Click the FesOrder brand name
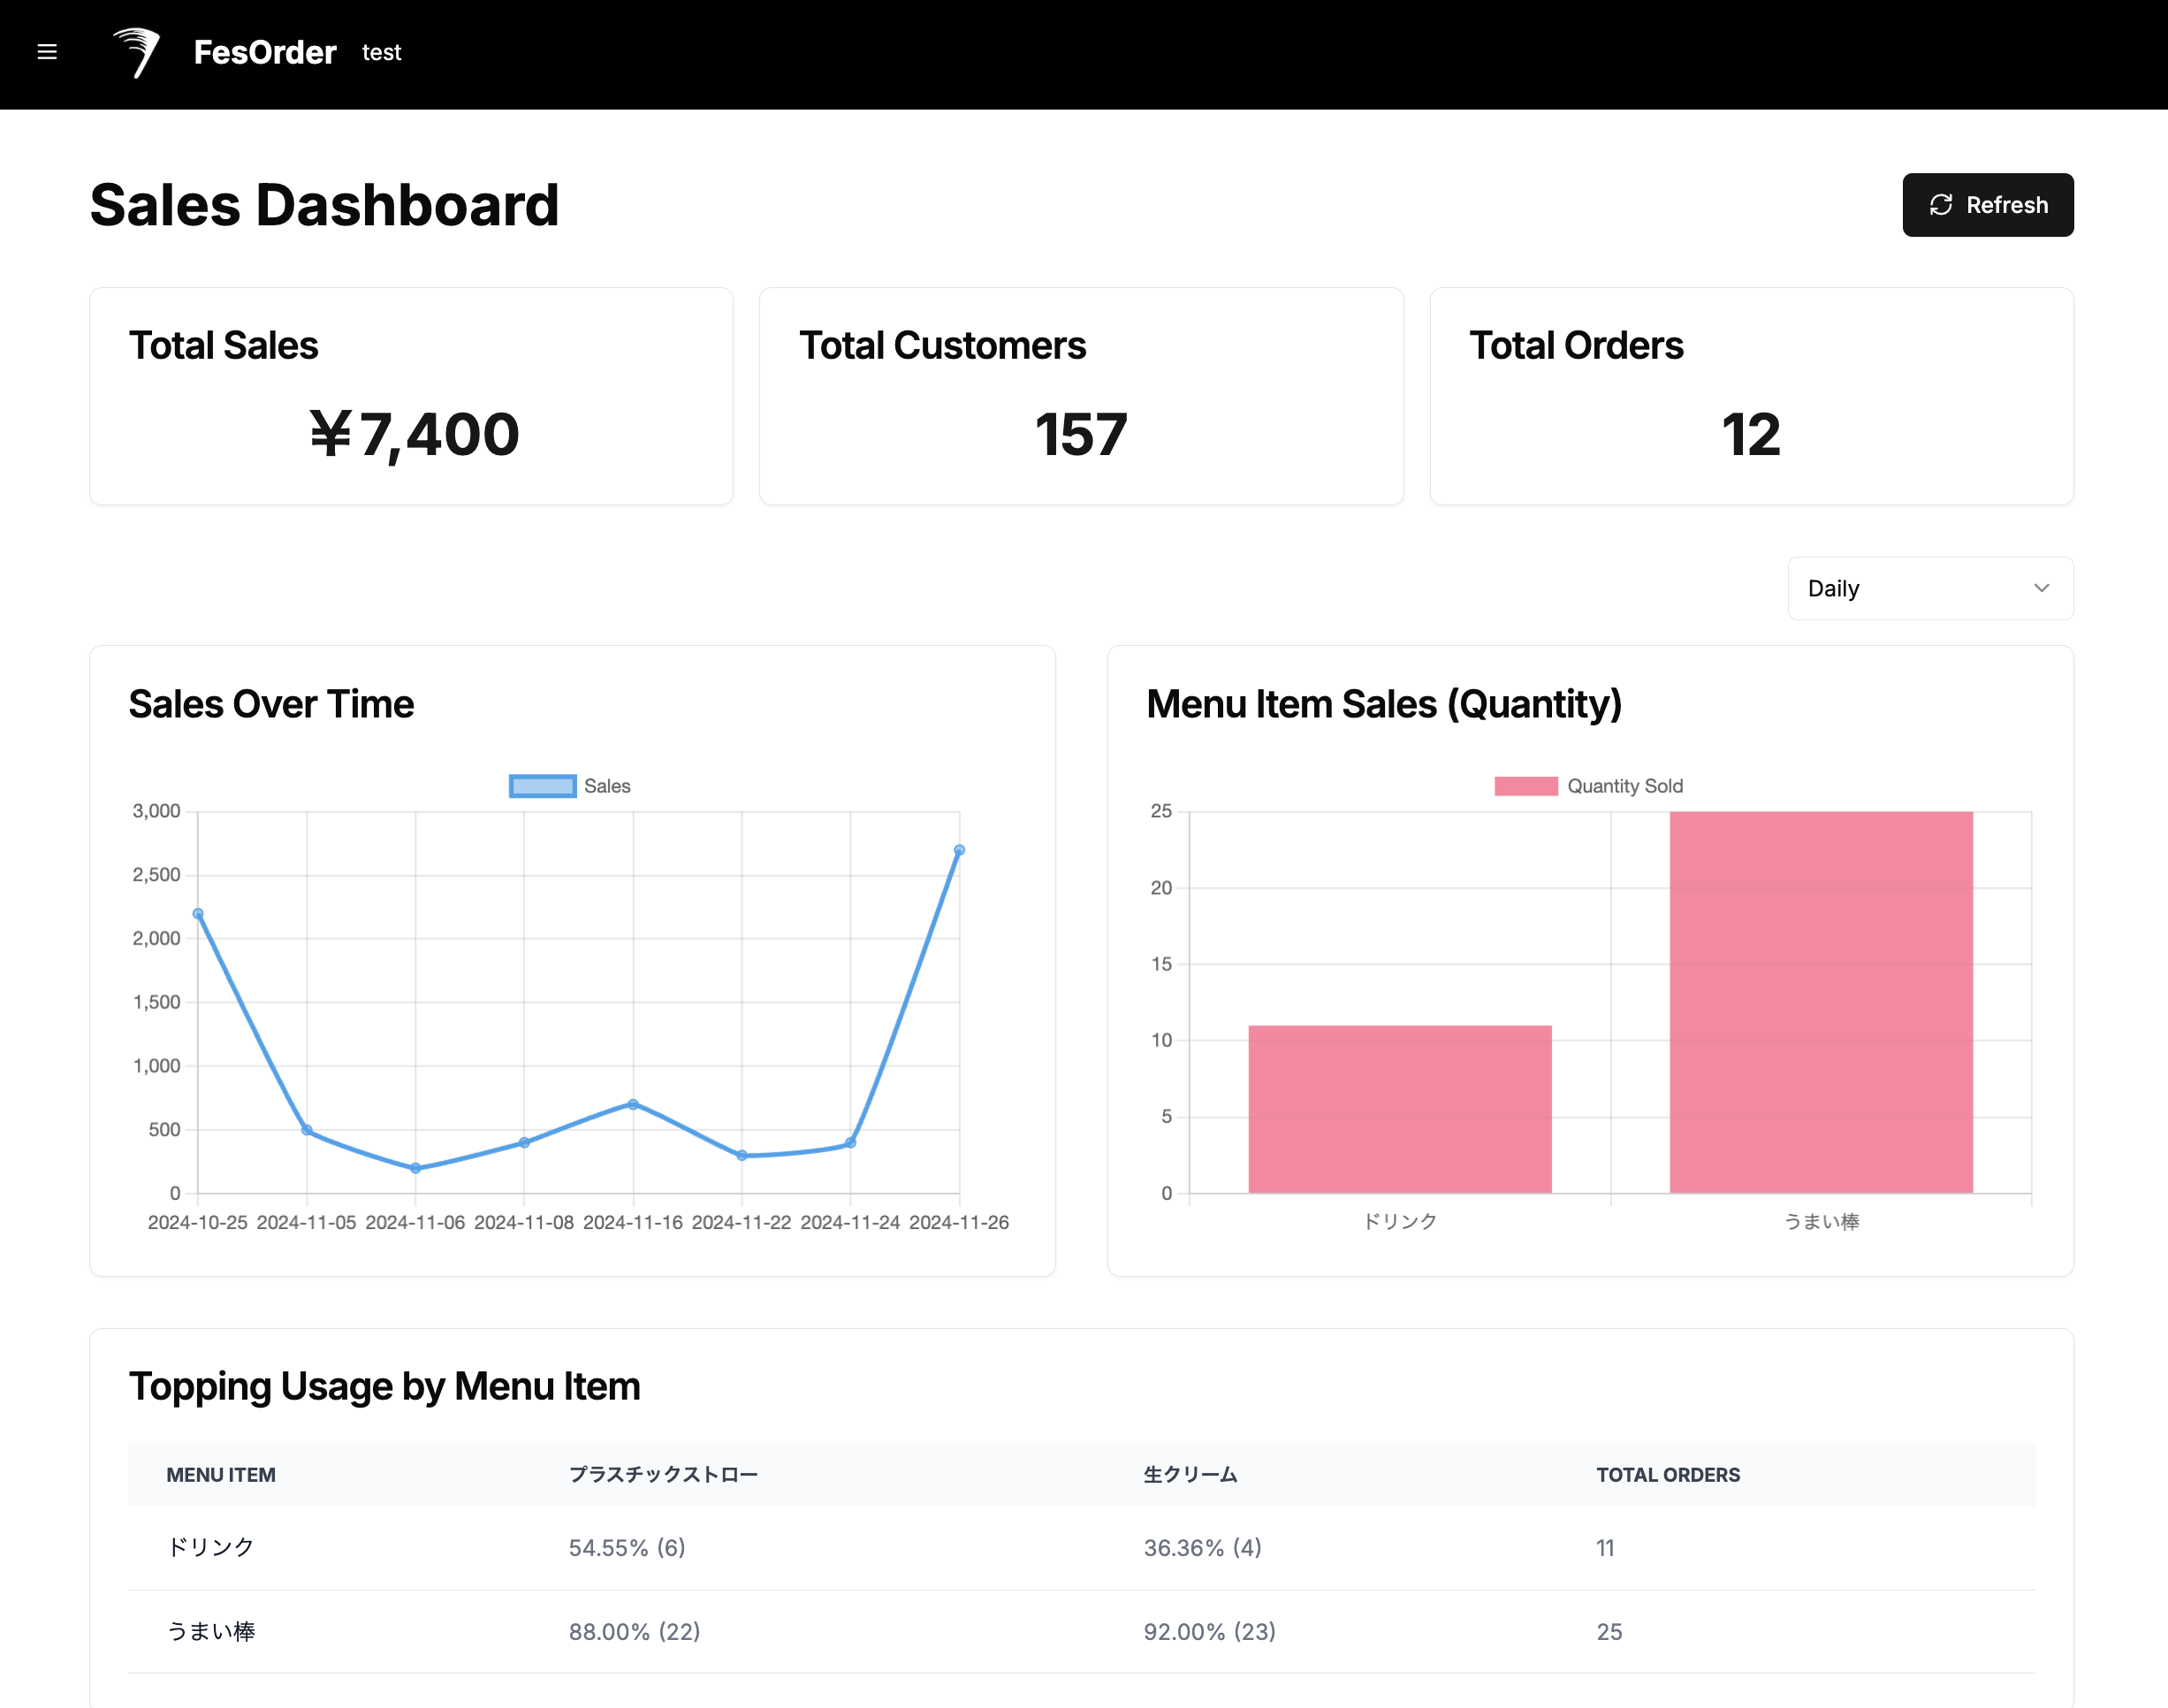 [265, 52]
